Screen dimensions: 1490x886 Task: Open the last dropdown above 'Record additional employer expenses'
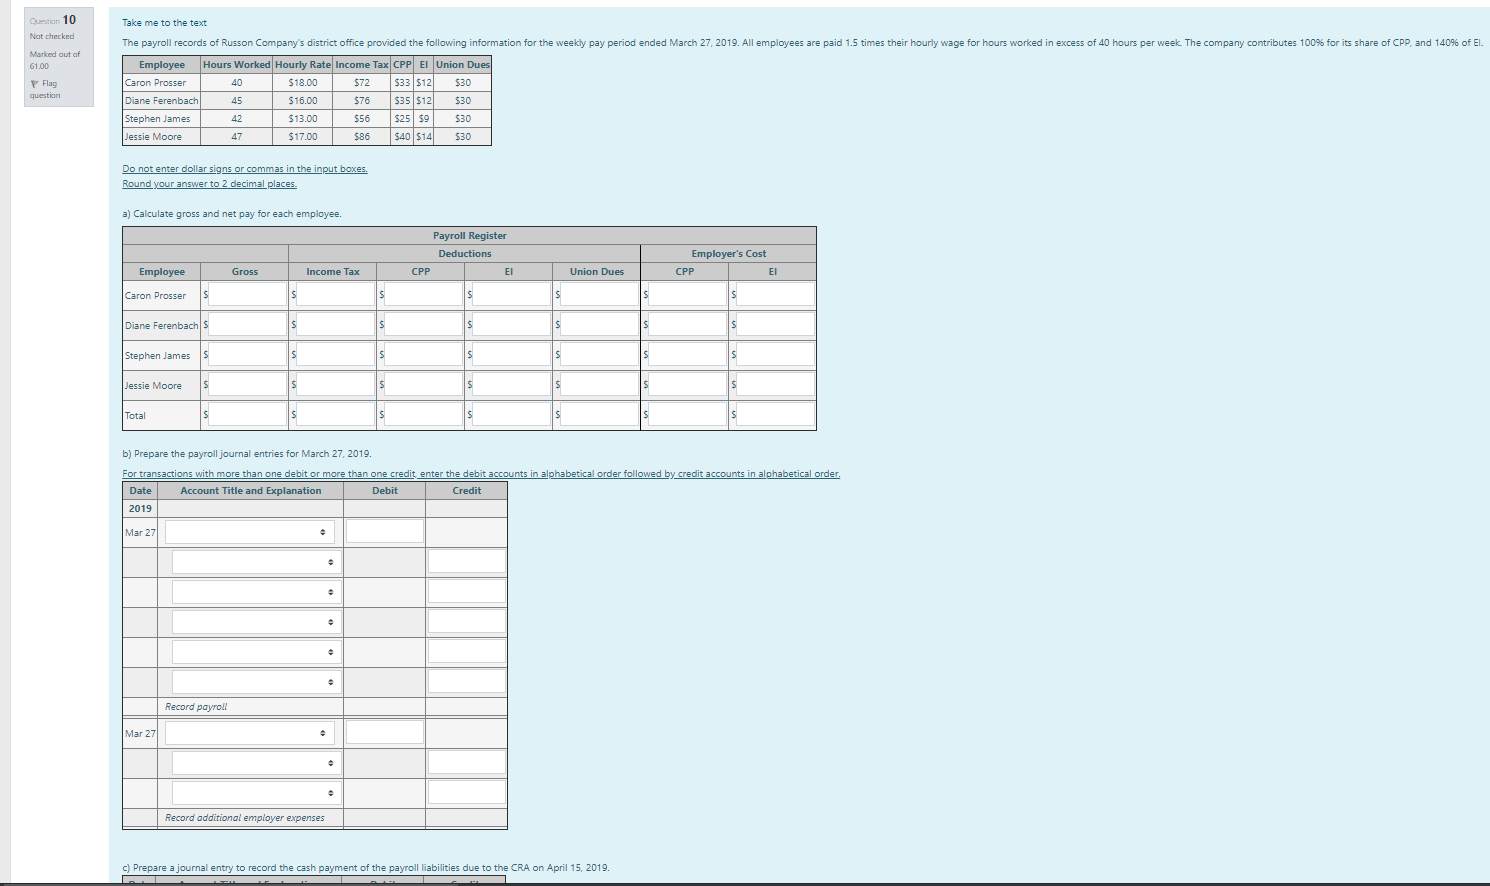point(255,792)
